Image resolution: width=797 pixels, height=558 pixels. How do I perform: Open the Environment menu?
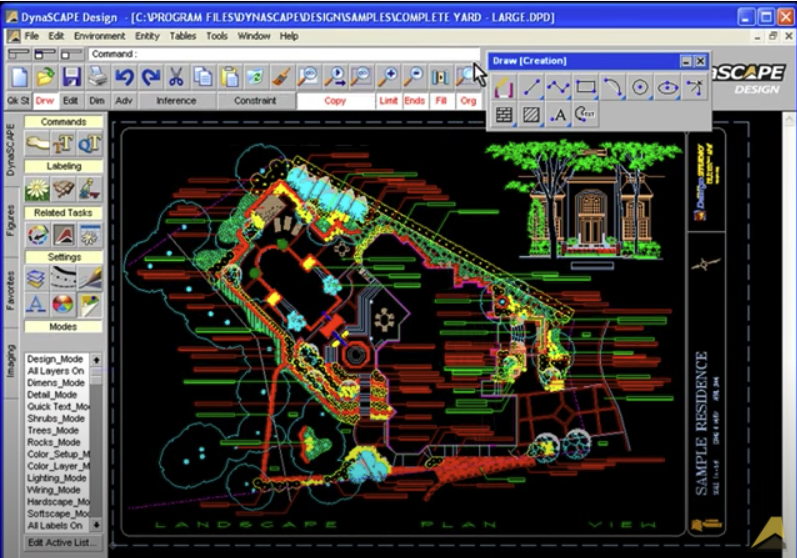pyautogui.click(x=99, y=36)
